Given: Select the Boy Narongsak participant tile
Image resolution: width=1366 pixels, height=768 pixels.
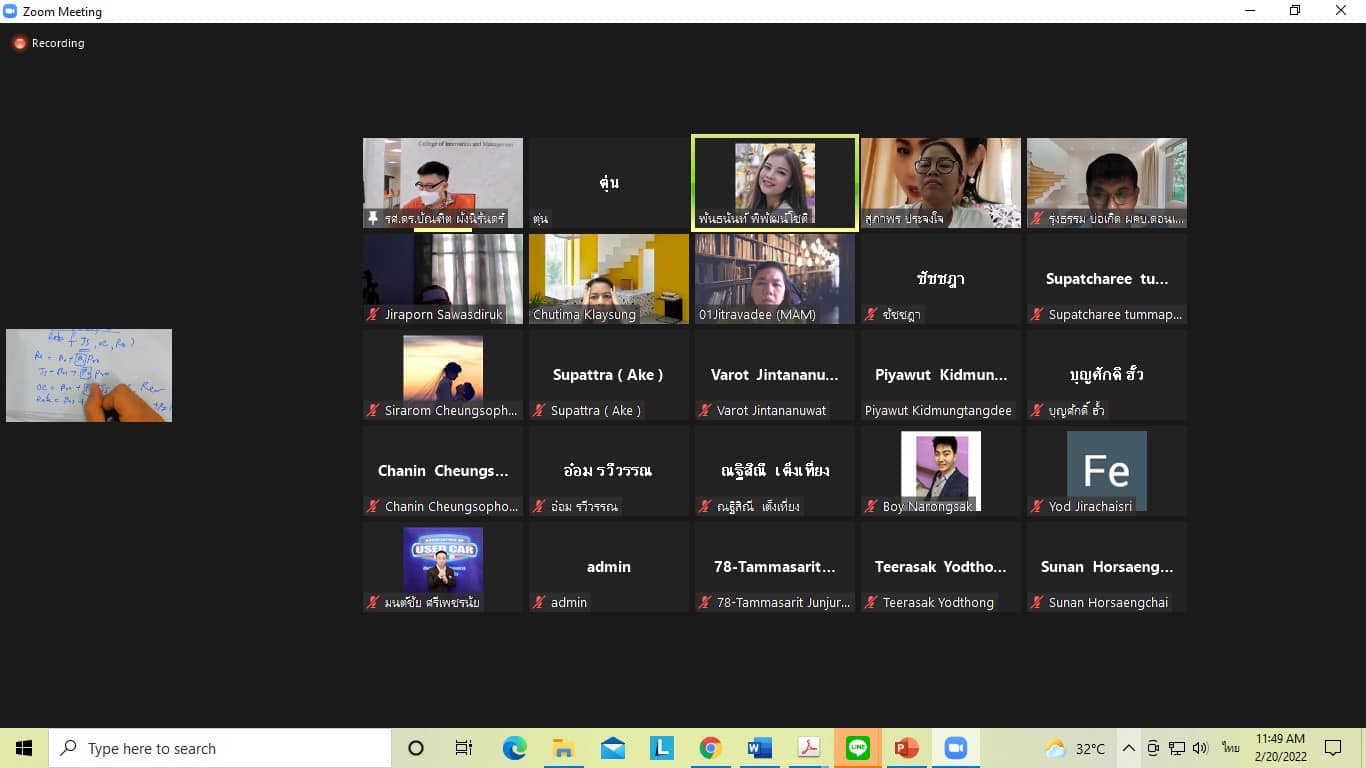Looking at the screenshot, I should click(x=941, y=470).
